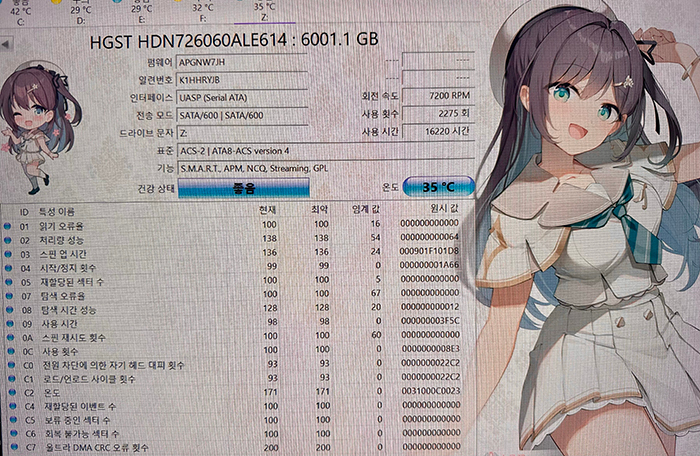The height and width of the screenshot is (456, 700).
Task: Click the 특성 이름 column header
Action: 57,211
